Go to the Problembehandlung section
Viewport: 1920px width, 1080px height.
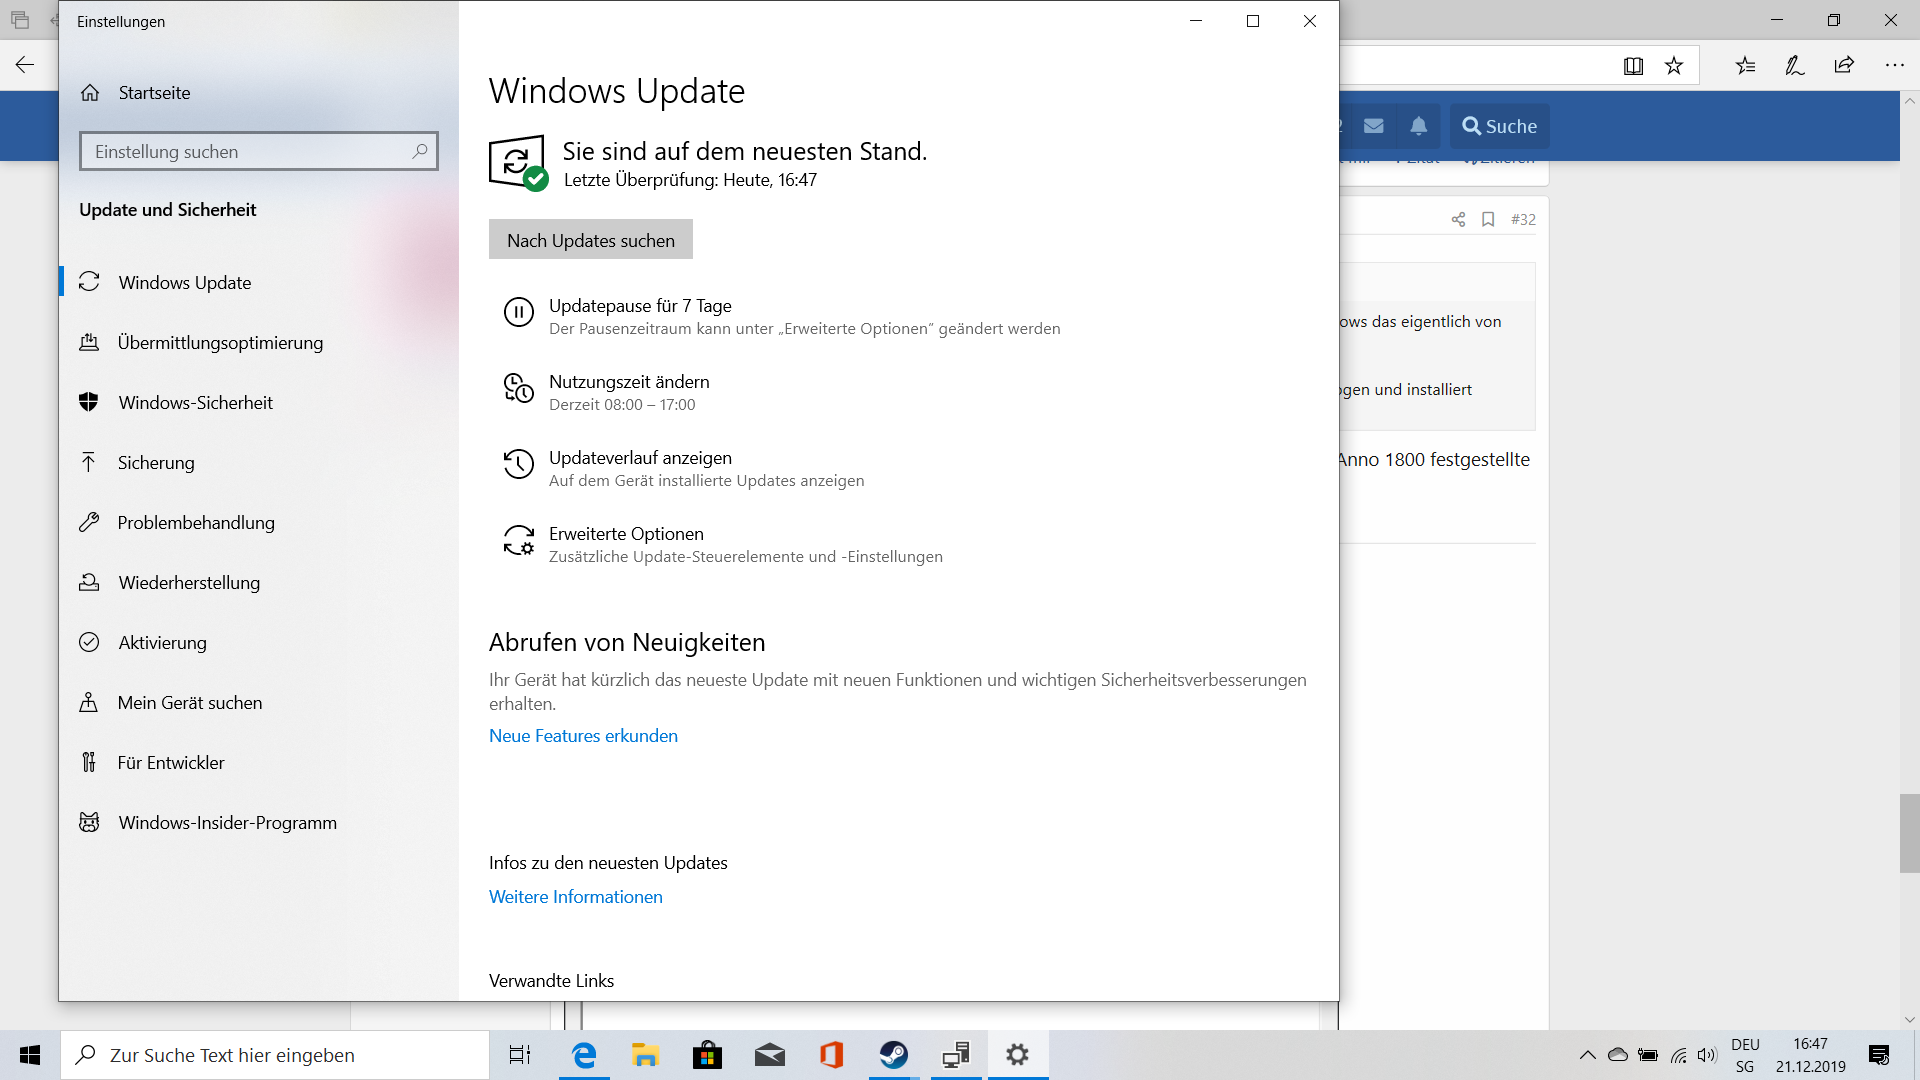pos(195,523)
